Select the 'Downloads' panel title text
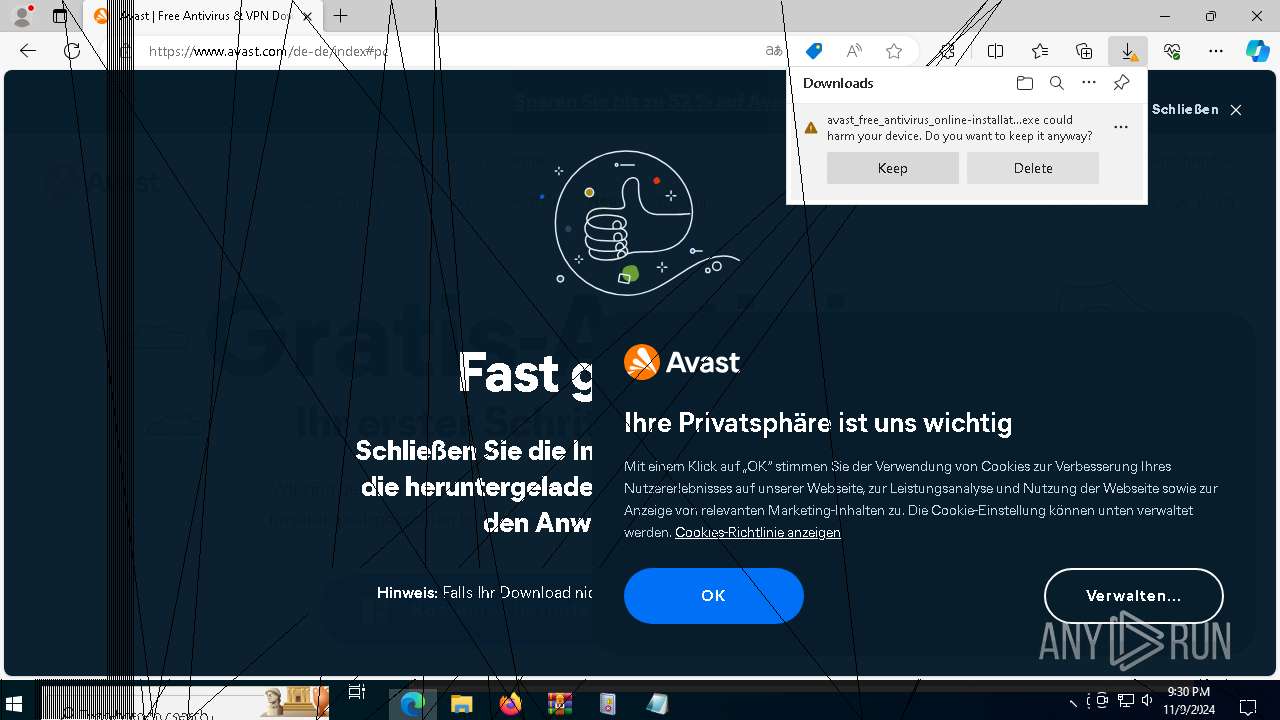 pos(838,83)
